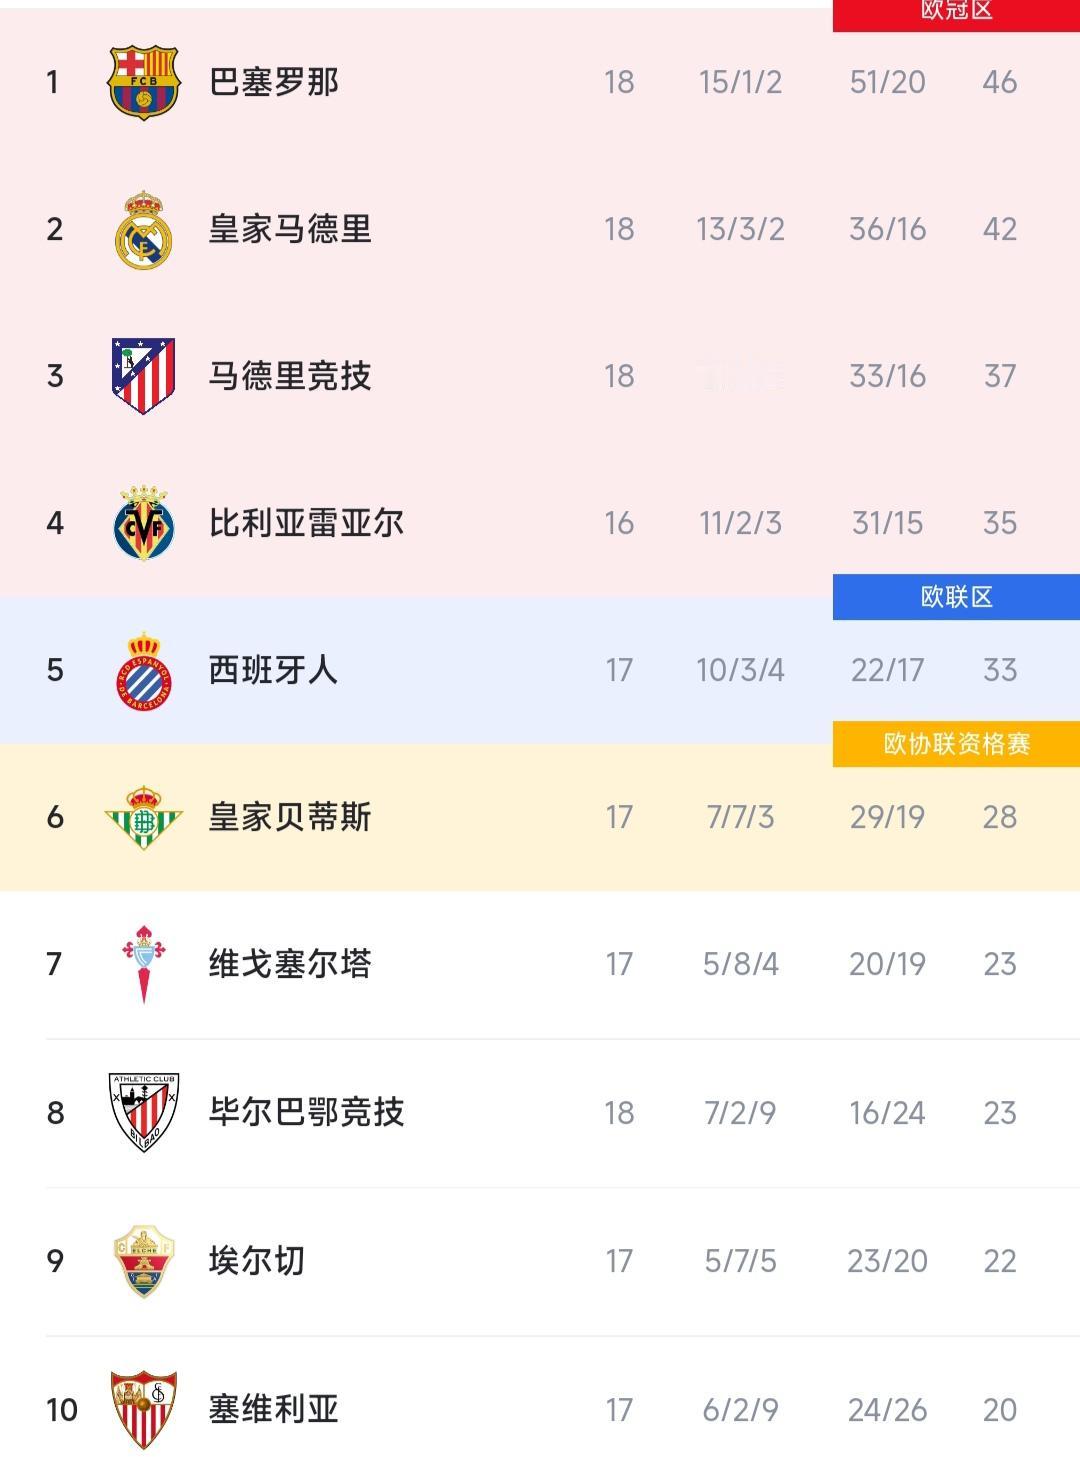Select the Barcelona club crest

coord(143,83)
